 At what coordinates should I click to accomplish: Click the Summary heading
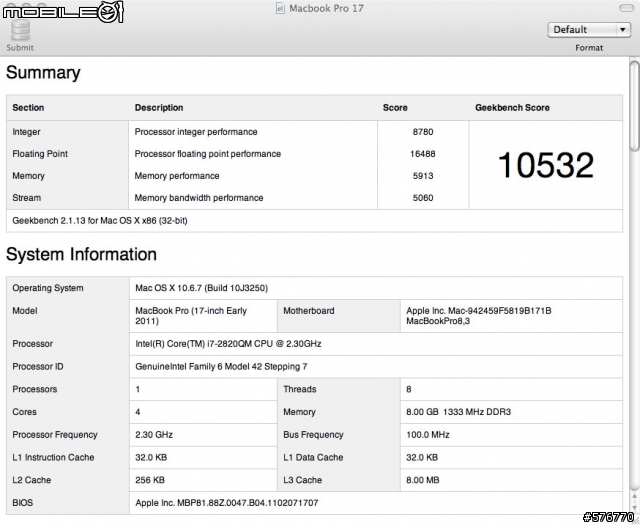click(43, 73)
